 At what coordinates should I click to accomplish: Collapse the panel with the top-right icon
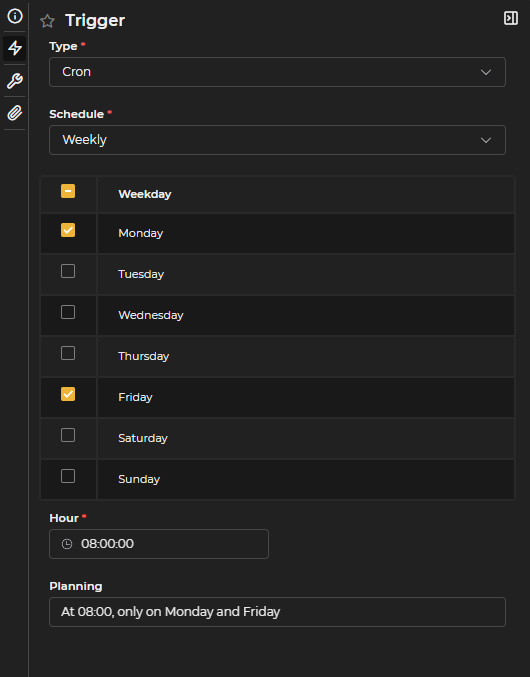(x=511, y=18)
